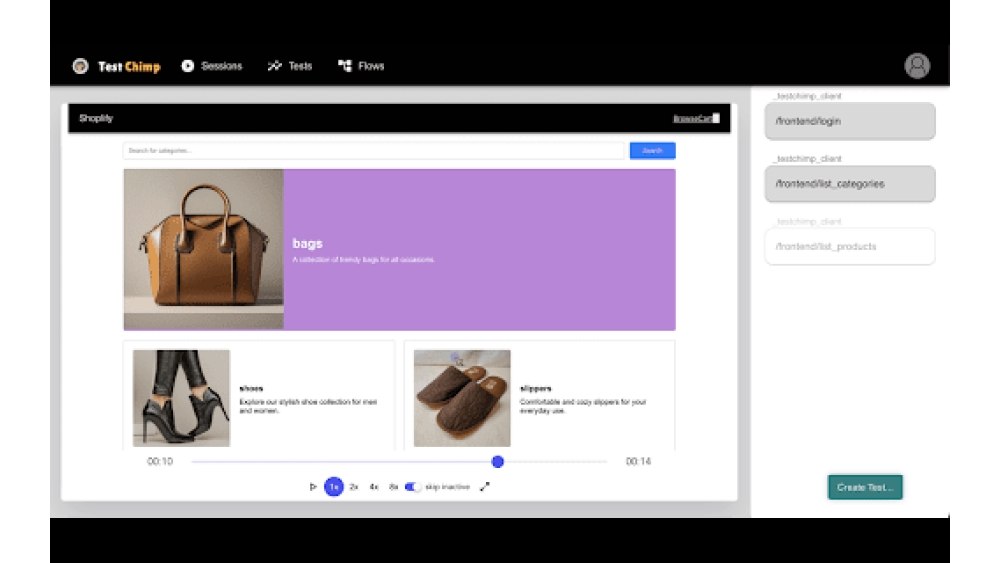Image resolution: width=1000 pixels, height=563 pixels.
Task: Select the /frontend/list_products step
Action: pyautogui.click(x=850, y=246)
